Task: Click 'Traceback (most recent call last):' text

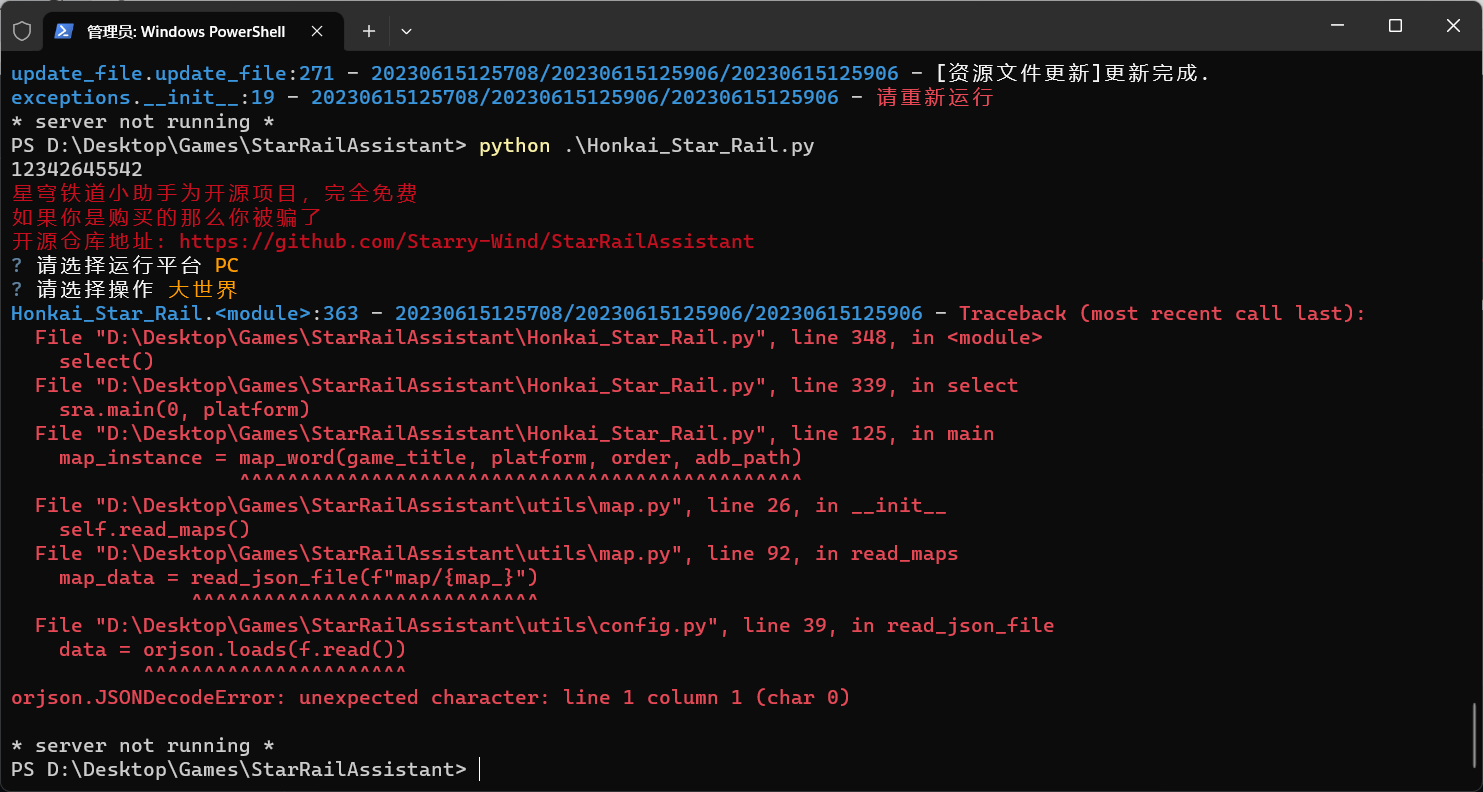Action: [1163, 313]
